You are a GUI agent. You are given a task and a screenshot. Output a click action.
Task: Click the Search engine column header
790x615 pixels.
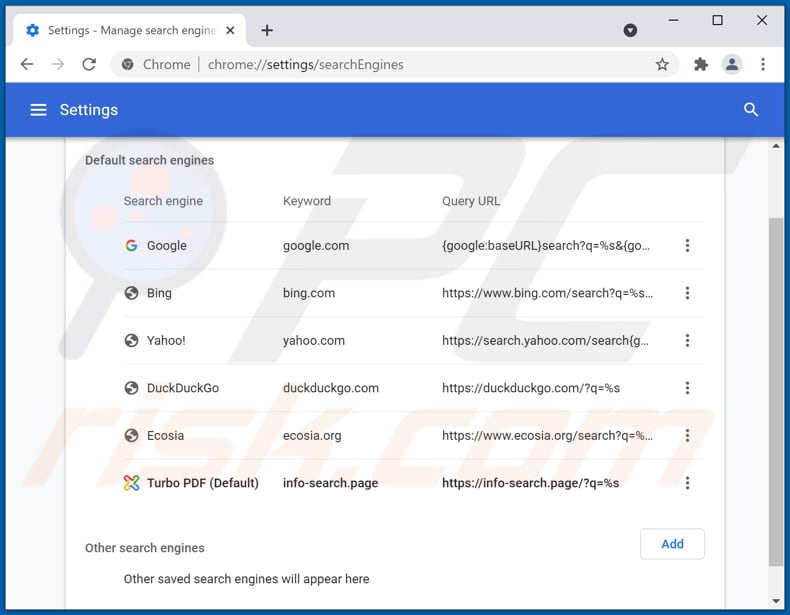point(163,201)
